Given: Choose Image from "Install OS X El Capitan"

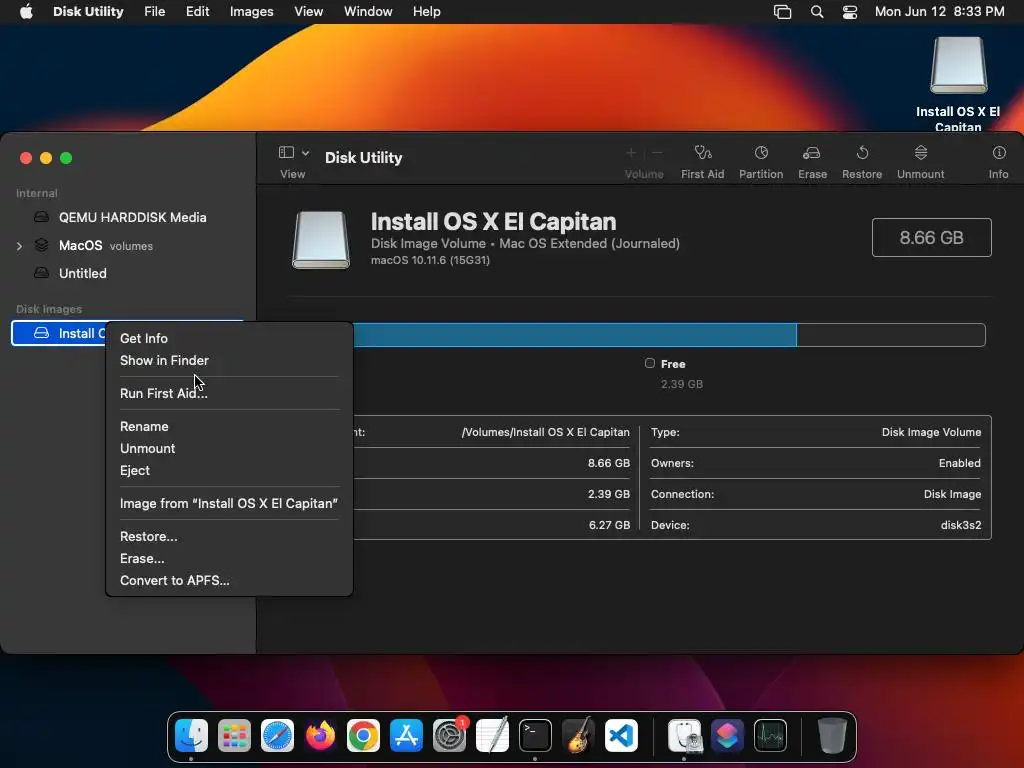Looking at the screenshot, I should pos(229,504).
